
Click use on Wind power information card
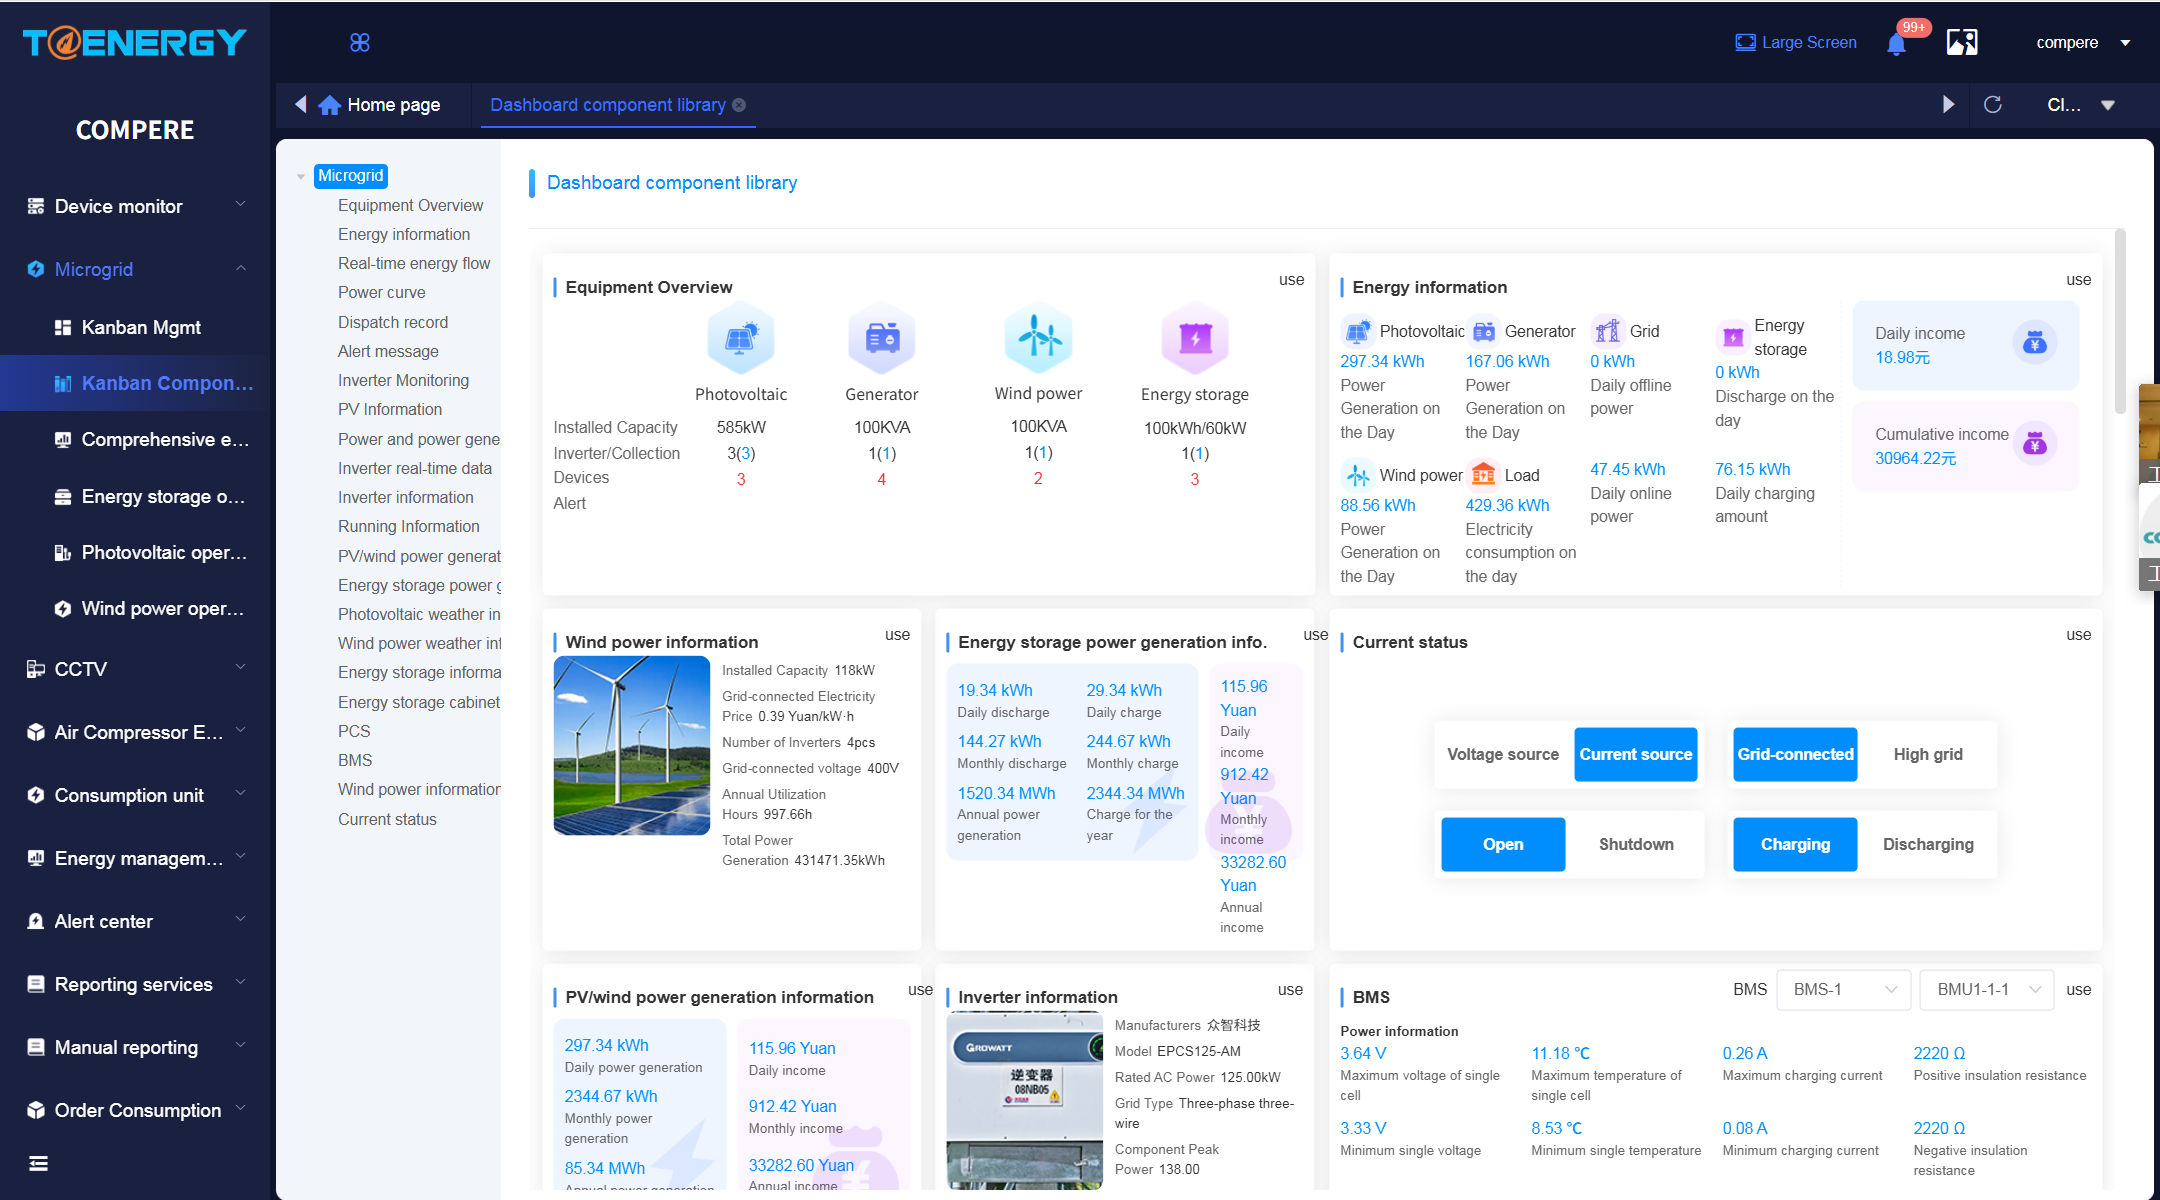(x=897, y=635)
